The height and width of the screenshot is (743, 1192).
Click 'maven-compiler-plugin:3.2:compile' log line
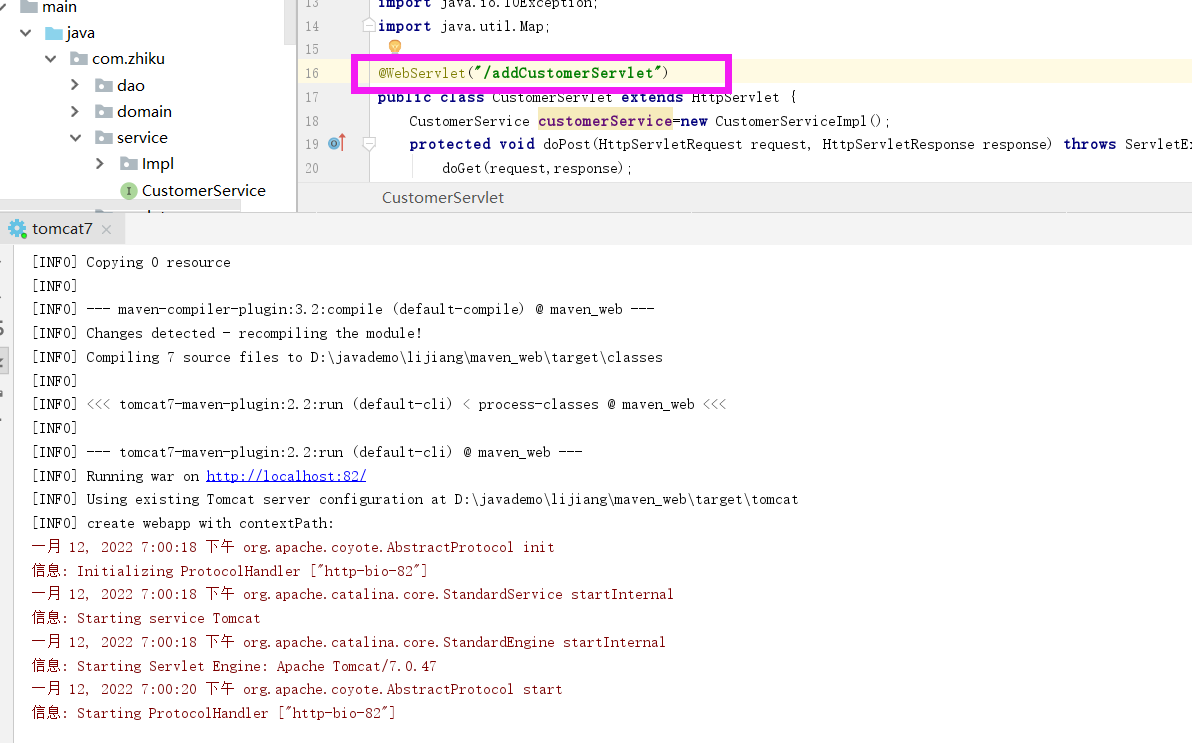tap(343, 310)
